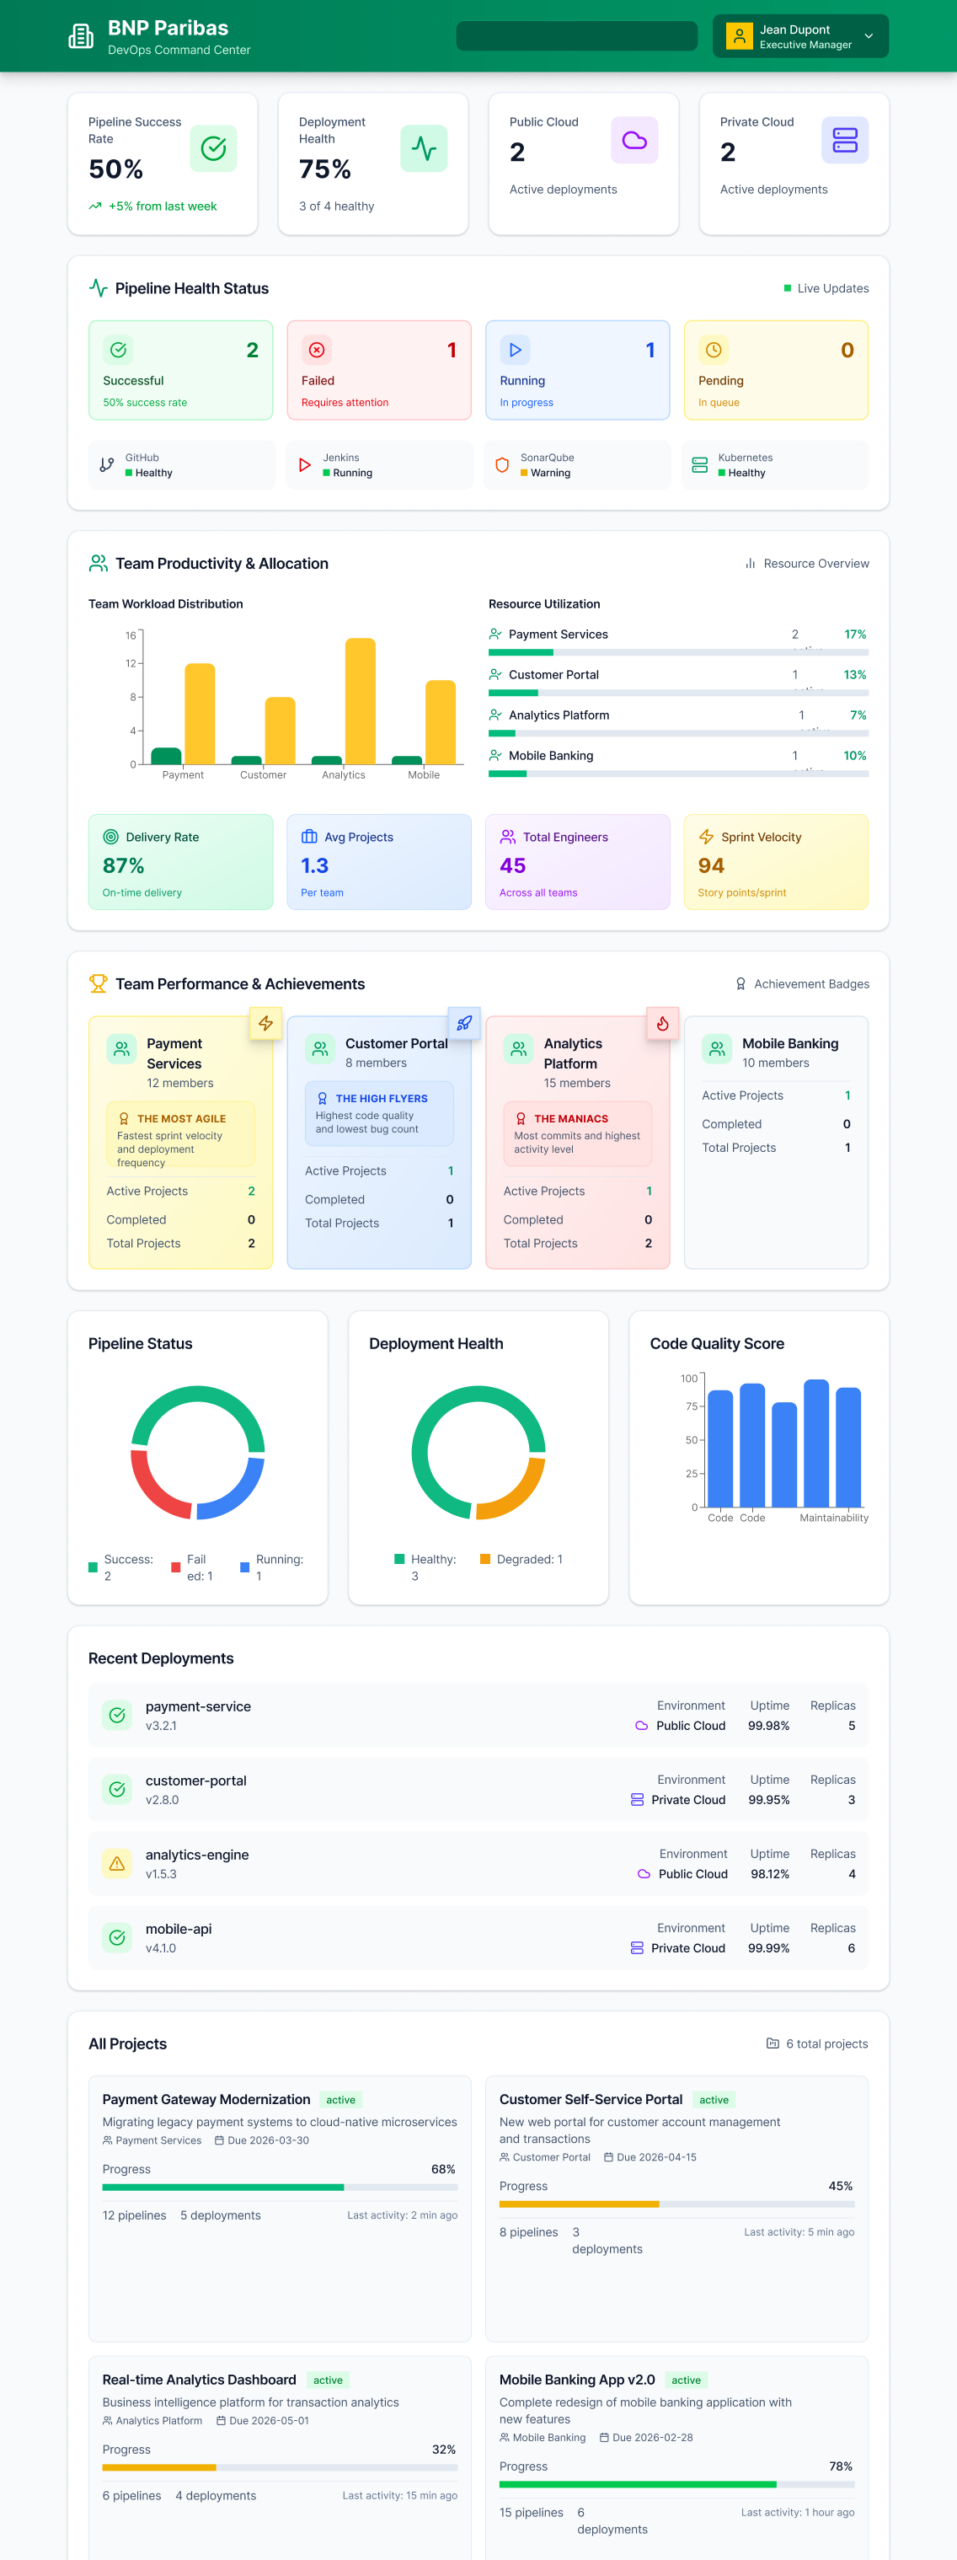
Task: Click the BNP Paribas building logo icon
Action: pyautogui.click(x=81, y=37)
